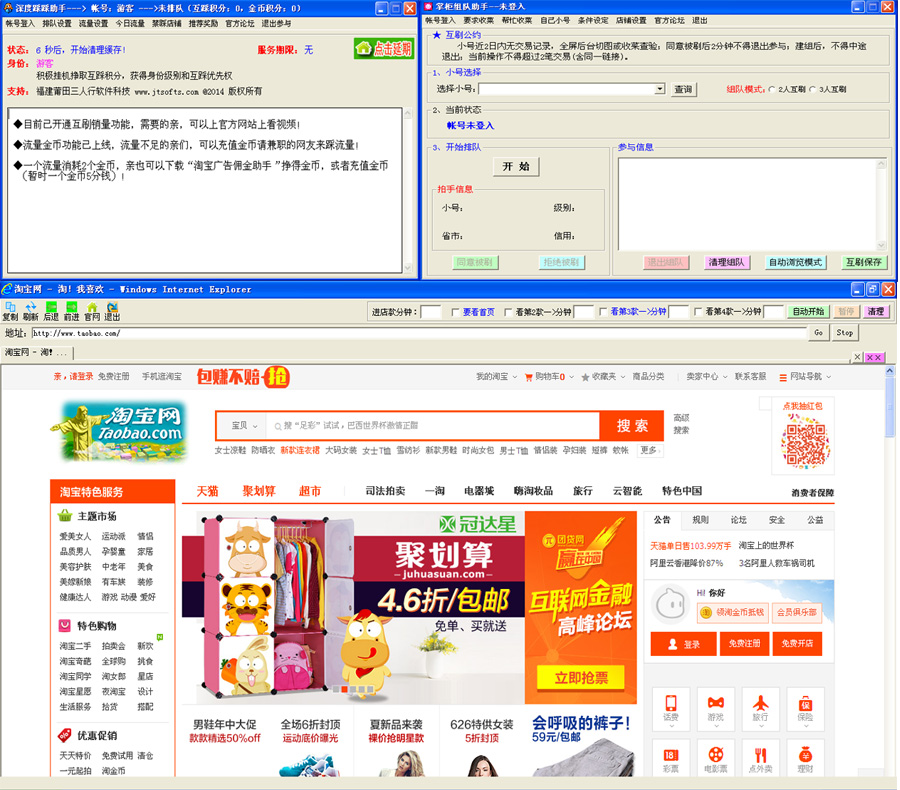Tick the 看第4款一>分钟 checkbox

pos(698,312)
